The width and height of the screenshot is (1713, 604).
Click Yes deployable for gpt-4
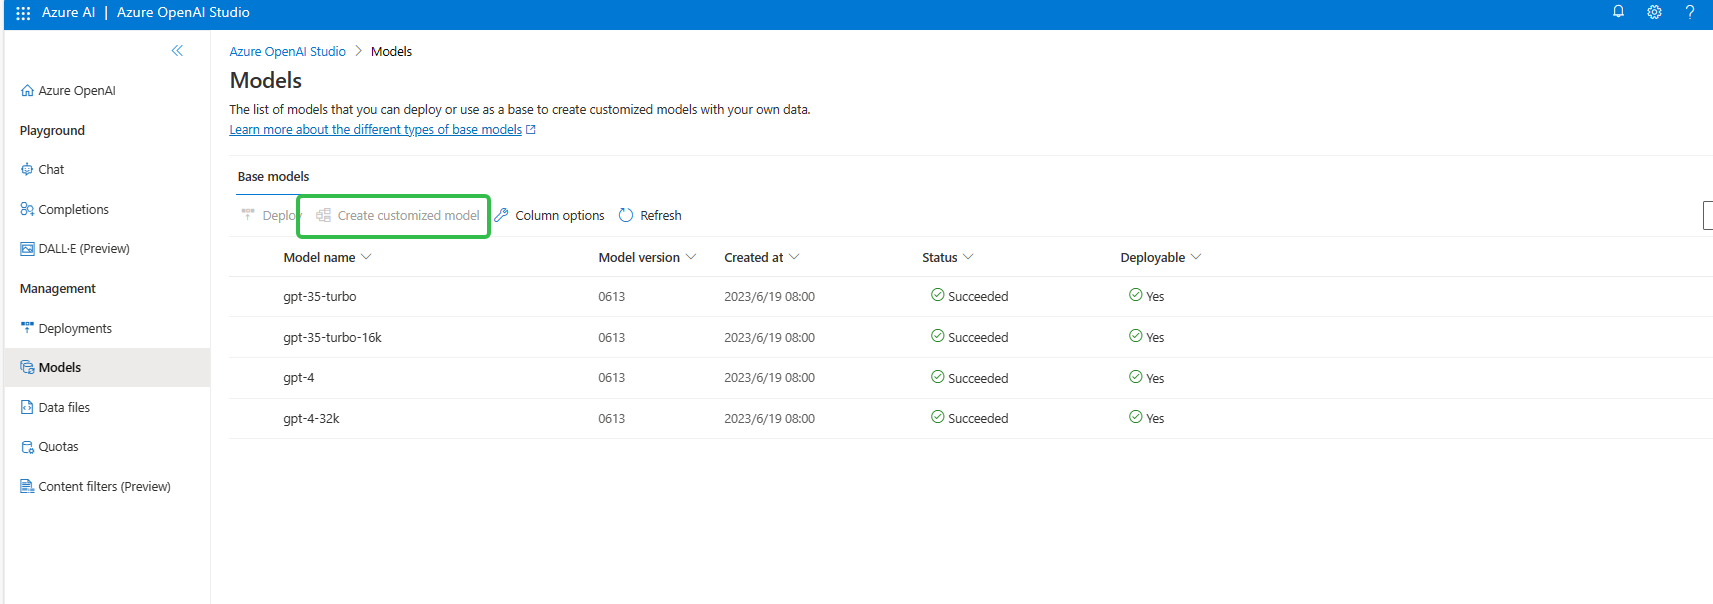coord(1146,378)
